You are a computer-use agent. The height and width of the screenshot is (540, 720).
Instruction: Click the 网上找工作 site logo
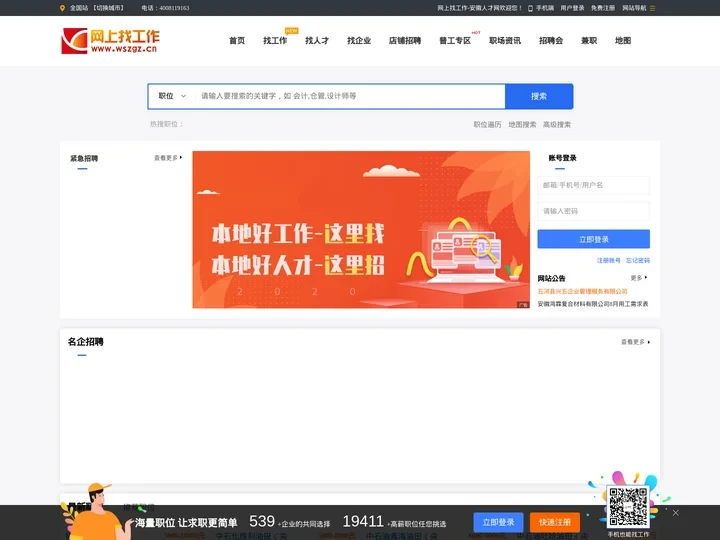point(110,41)
